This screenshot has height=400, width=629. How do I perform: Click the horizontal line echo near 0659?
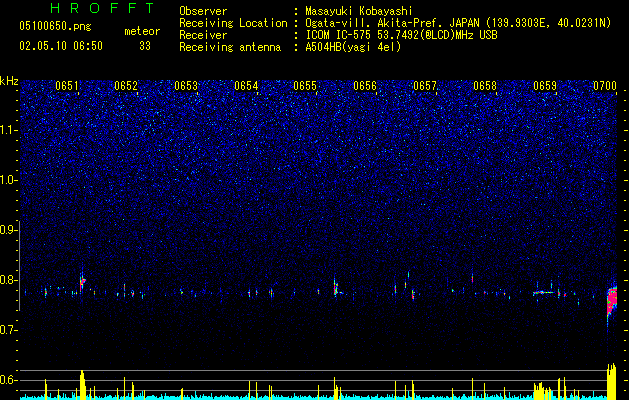coord(544,292)
